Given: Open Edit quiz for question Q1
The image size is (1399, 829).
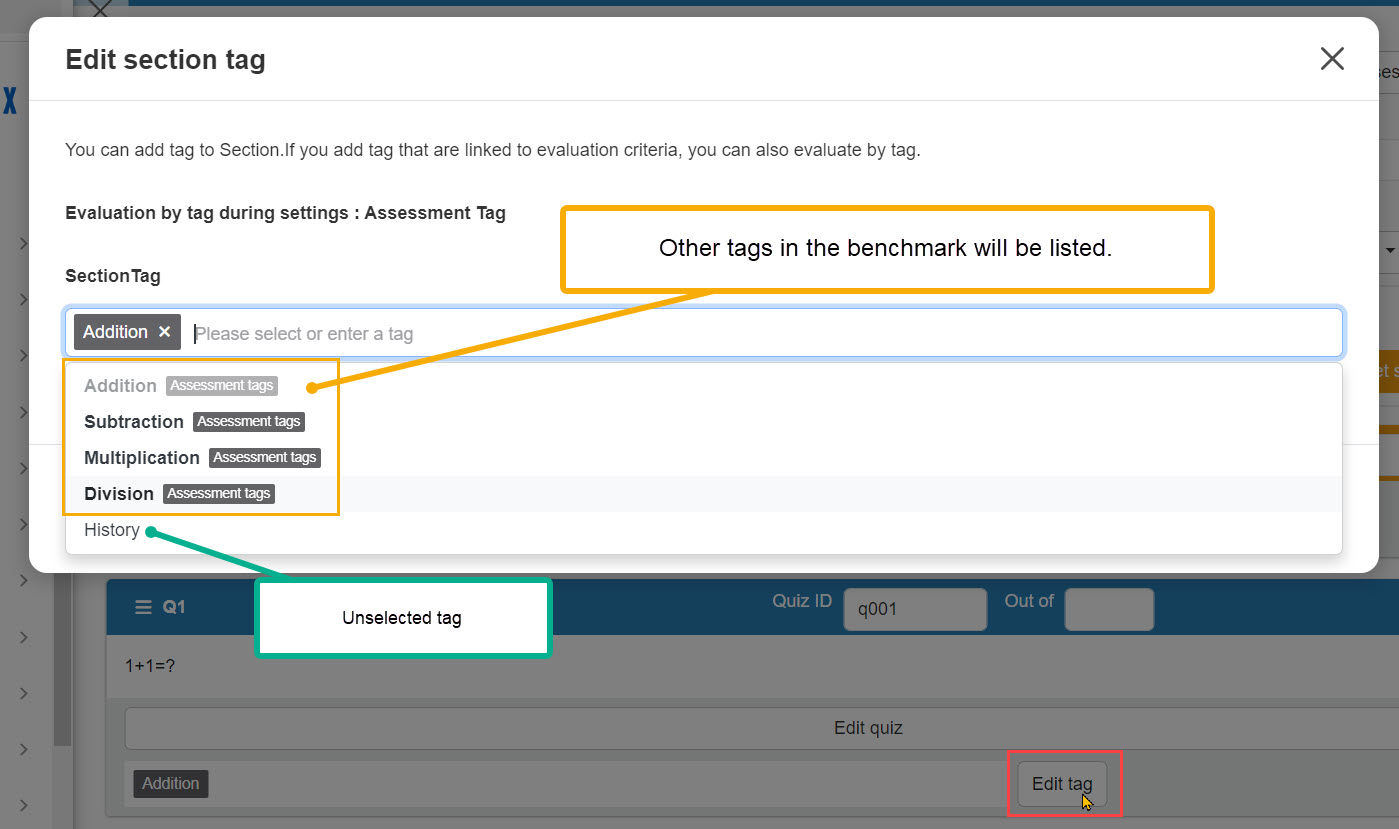Looking at the screenshot, I should 868,728.
